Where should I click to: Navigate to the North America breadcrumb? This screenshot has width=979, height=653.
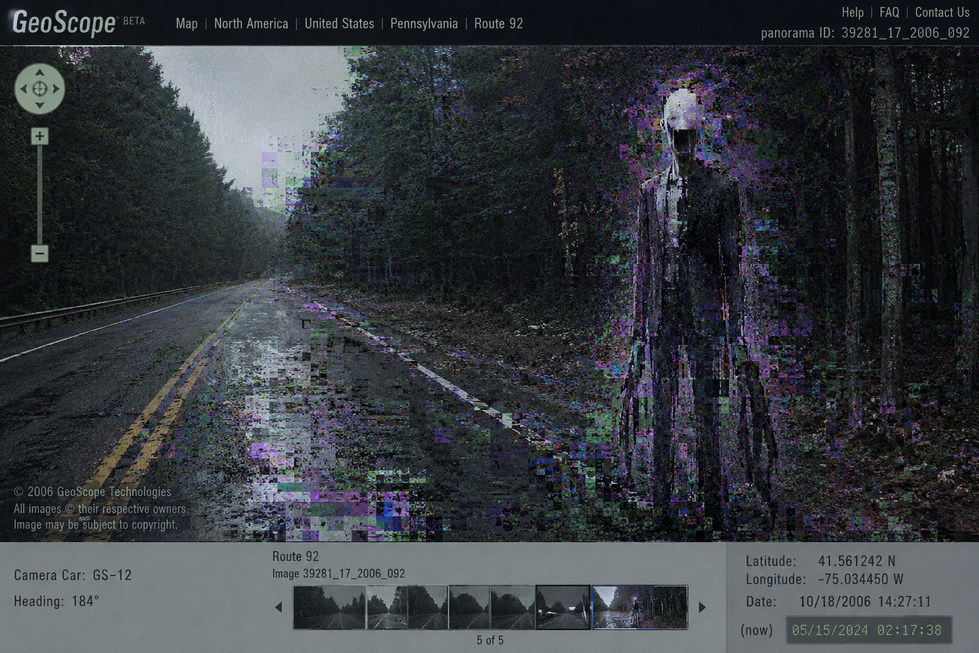[251, 24]
